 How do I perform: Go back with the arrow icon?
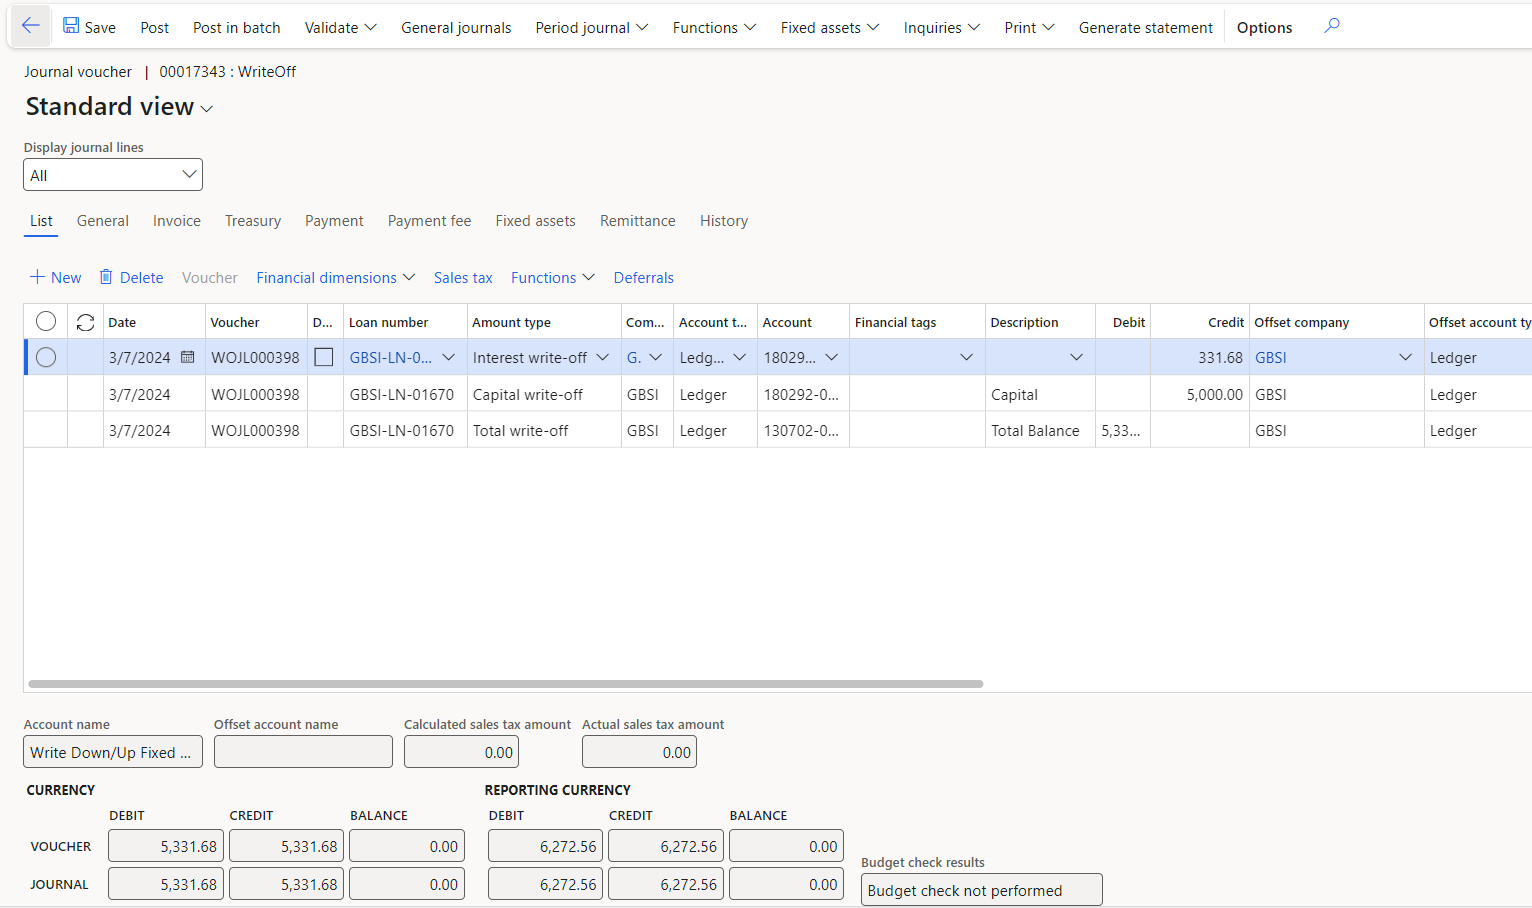click(30, 26)
